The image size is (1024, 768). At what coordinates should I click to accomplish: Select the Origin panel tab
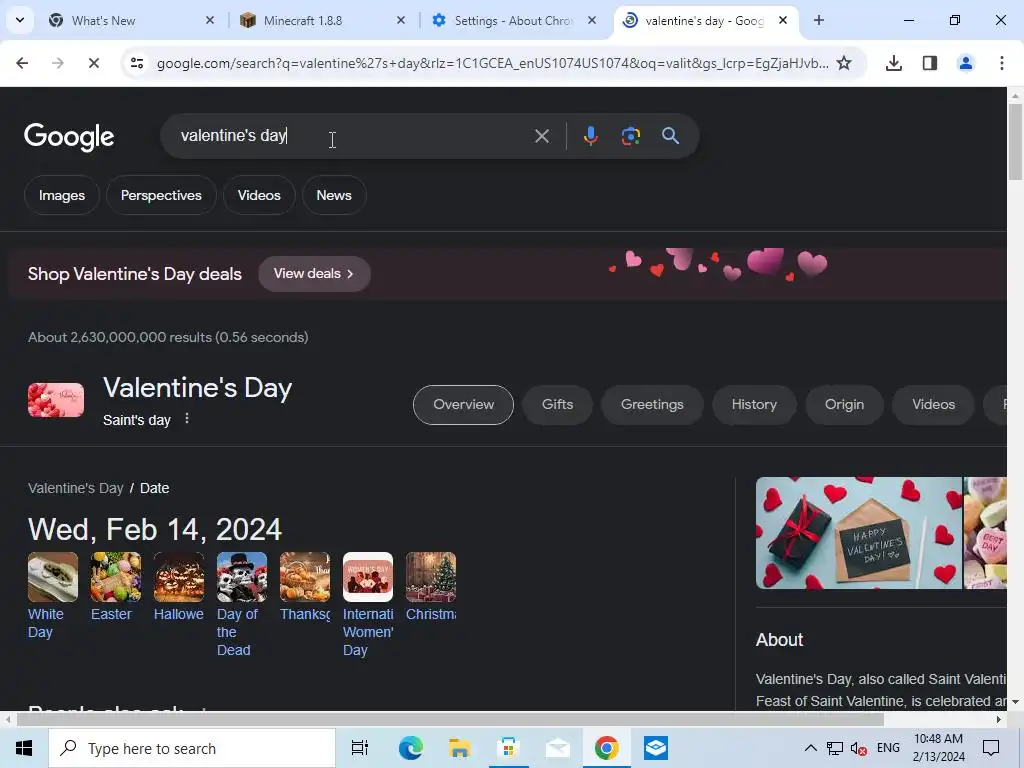[x=844, y=404]
